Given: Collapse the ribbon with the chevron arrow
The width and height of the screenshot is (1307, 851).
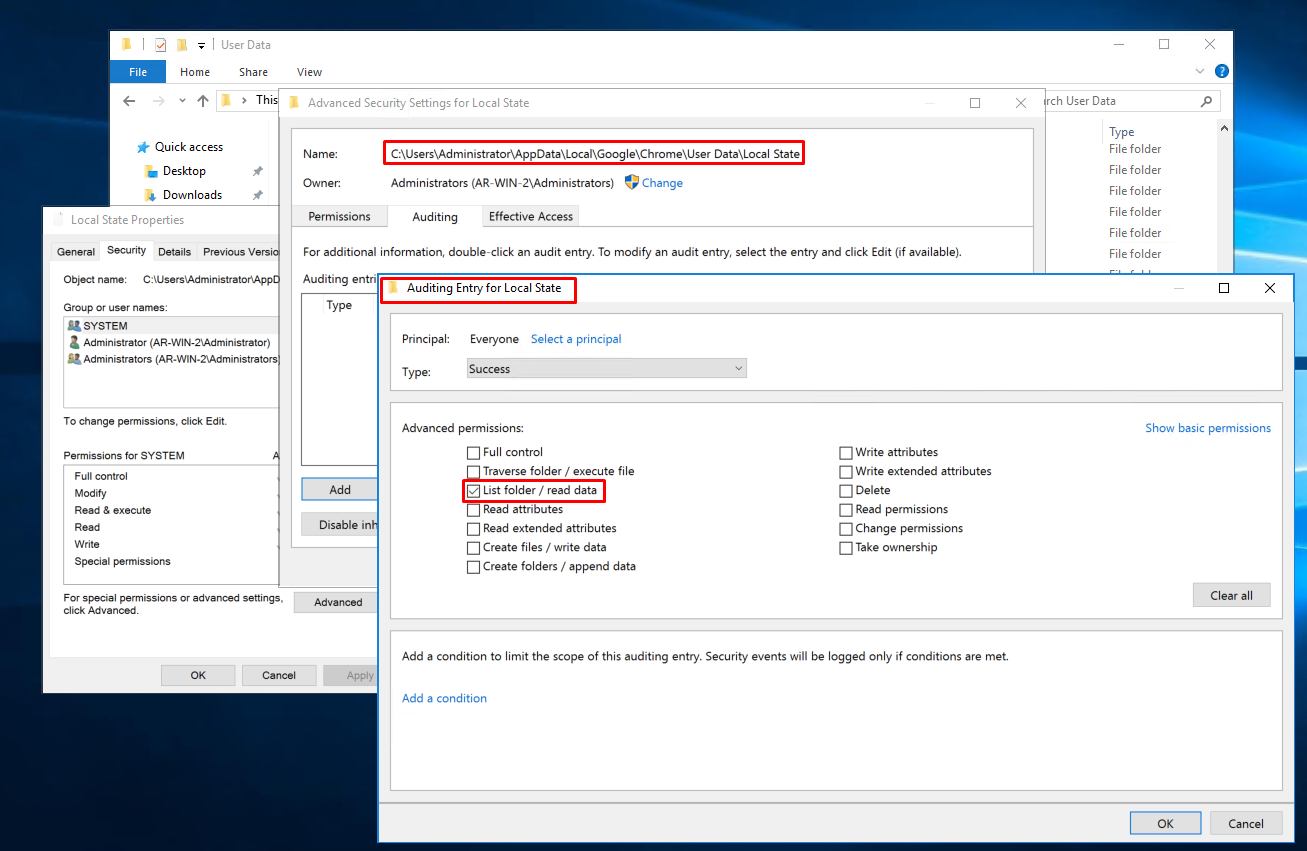Looking at the screenshot, I should (1199, 71).
